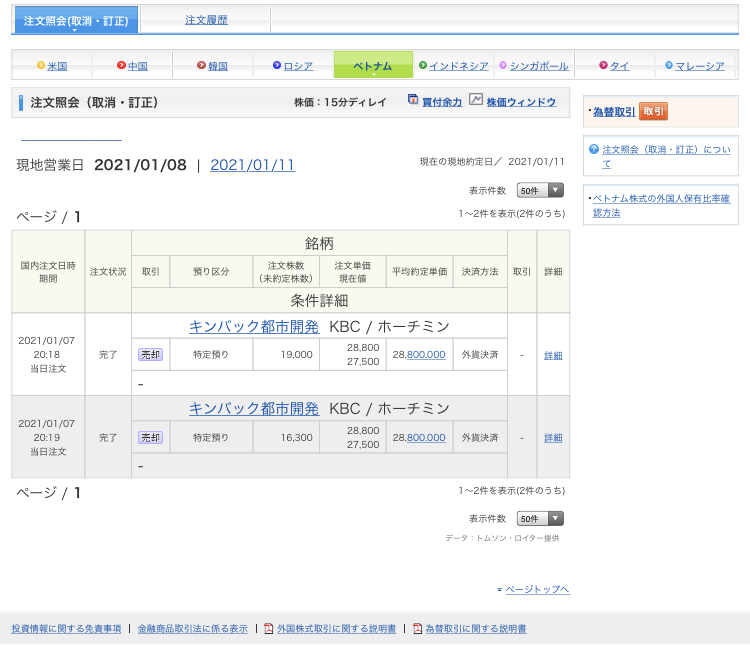Screen dimensions: 750x646
Task: Click the PDF icon before 為替取引に関する説明書
Action: (x=418, y=628)
